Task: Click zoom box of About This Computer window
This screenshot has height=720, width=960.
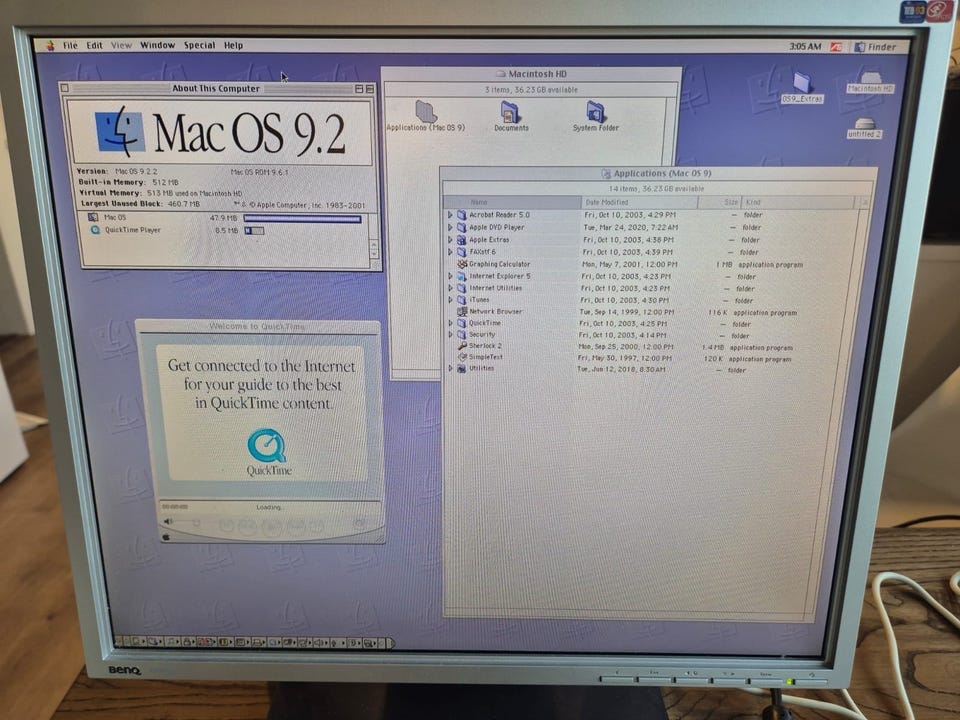Action: [359, 89]
